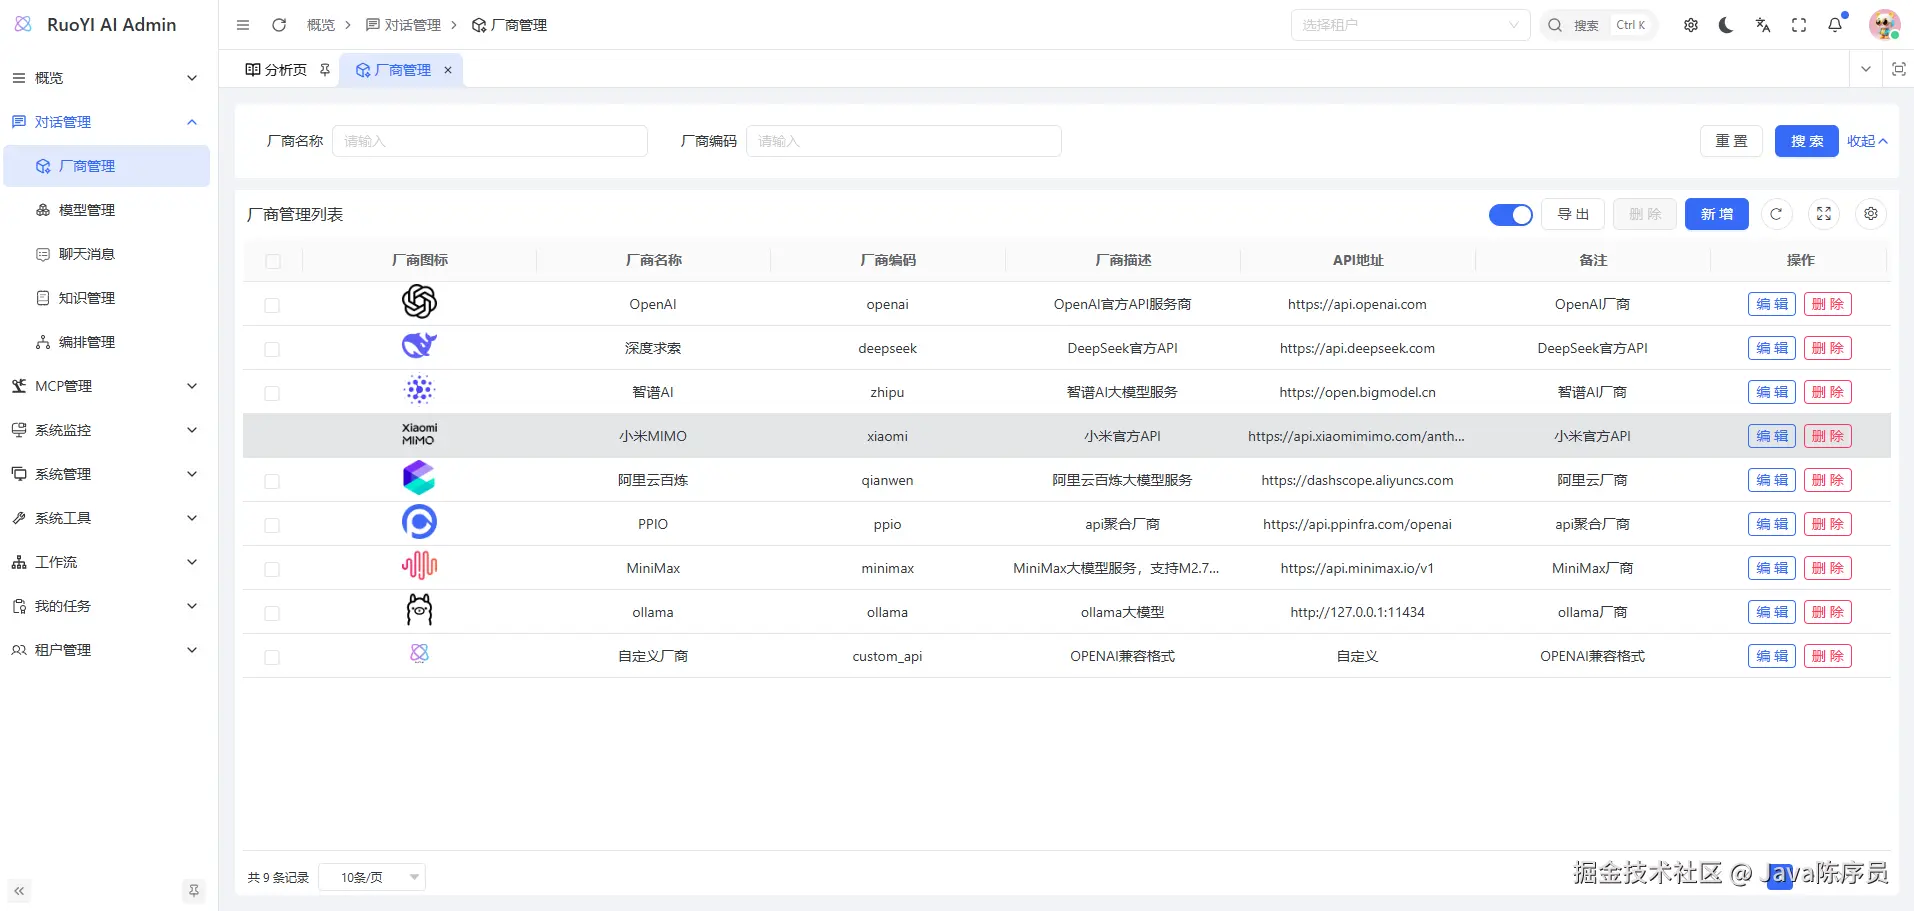Open the preferences gear icon in the header

1691,25
